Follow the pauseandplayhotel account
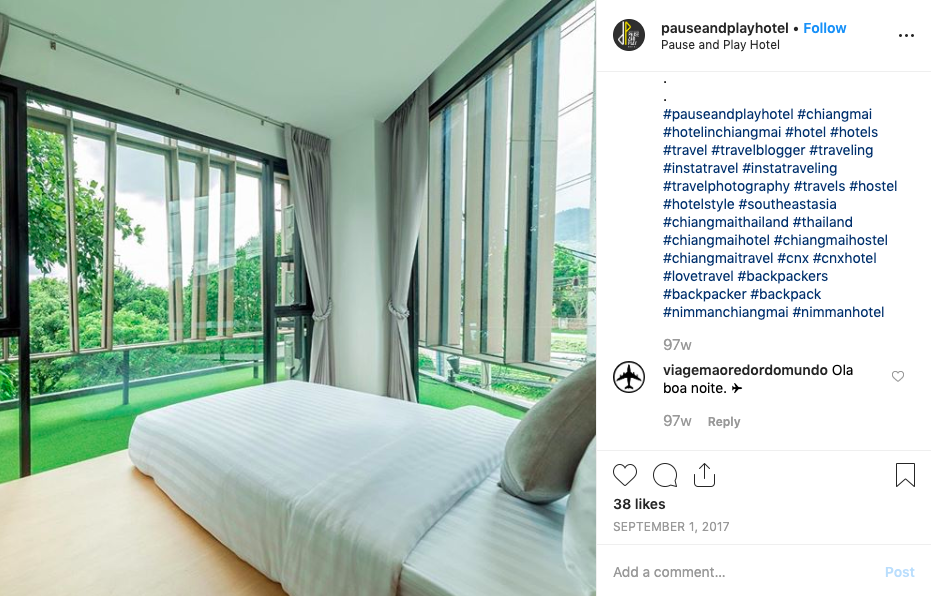The width and height of the screenshot is (931, 596). 824,28
